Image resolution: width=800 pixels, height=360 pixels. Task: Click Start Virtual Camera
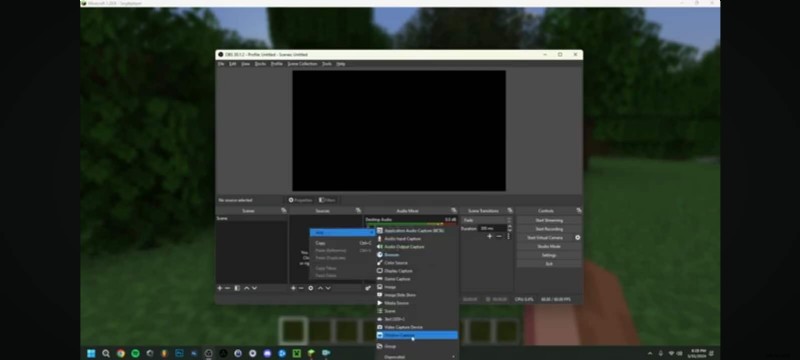[545, 238]
